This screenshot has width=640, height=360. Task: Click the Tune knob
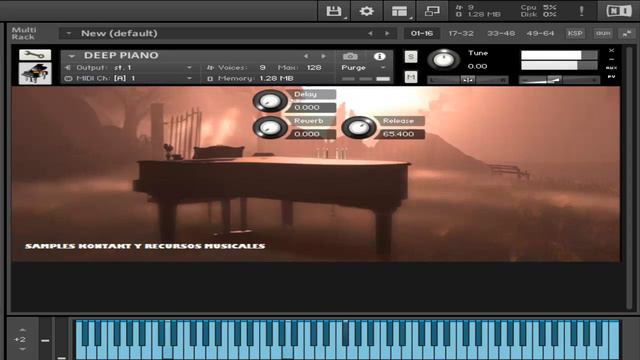pyautogui.click(x=444, y=60)
